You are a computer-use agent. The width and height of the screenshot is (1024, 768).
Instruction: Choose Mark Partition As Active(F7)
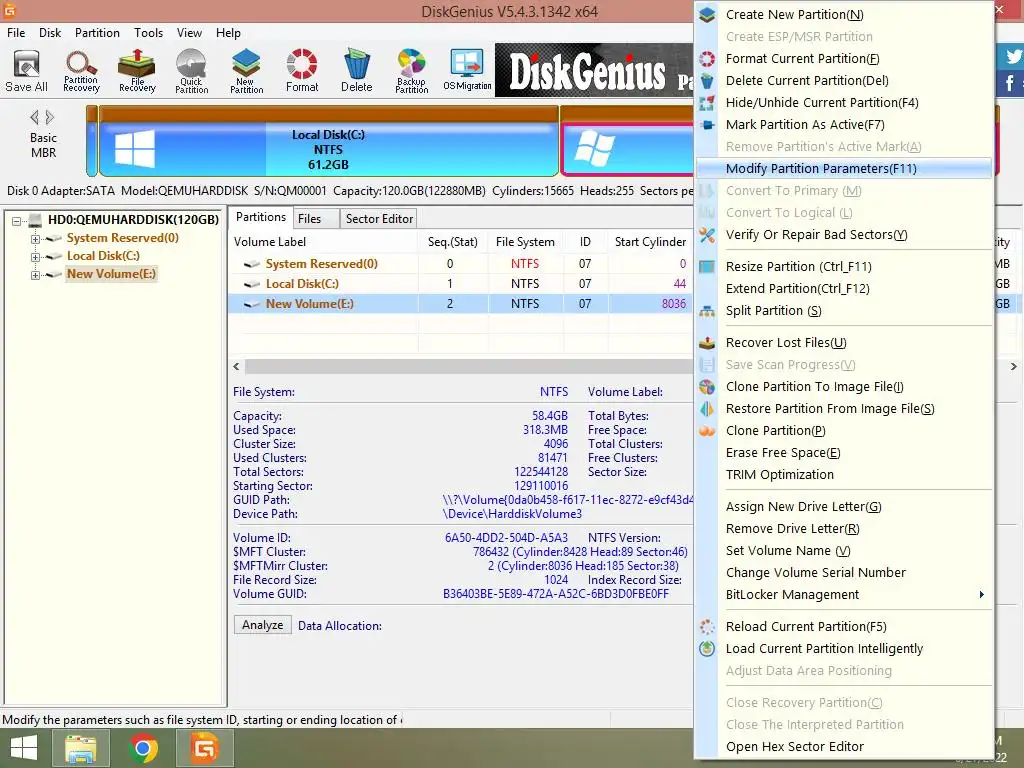click(x=844, y=125)
